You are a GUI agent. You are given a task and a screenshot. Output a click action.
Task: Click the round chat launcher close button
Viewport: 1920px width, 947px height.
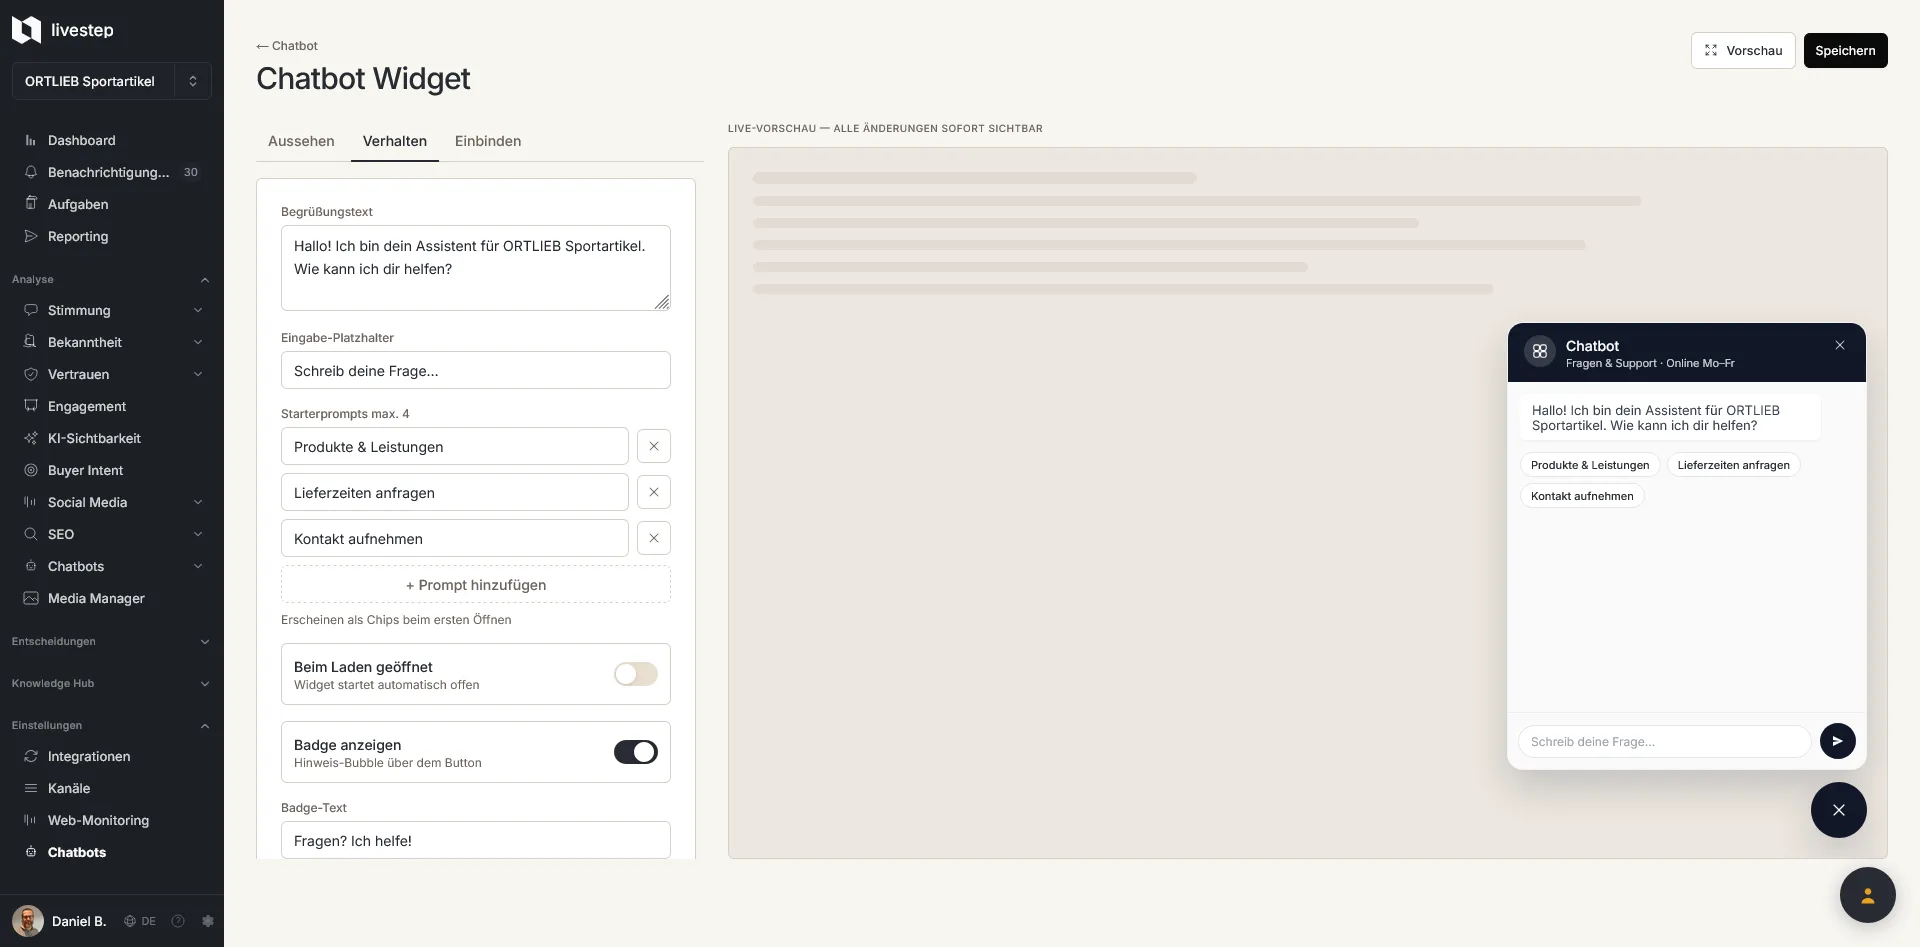(x=1839, y=810)
